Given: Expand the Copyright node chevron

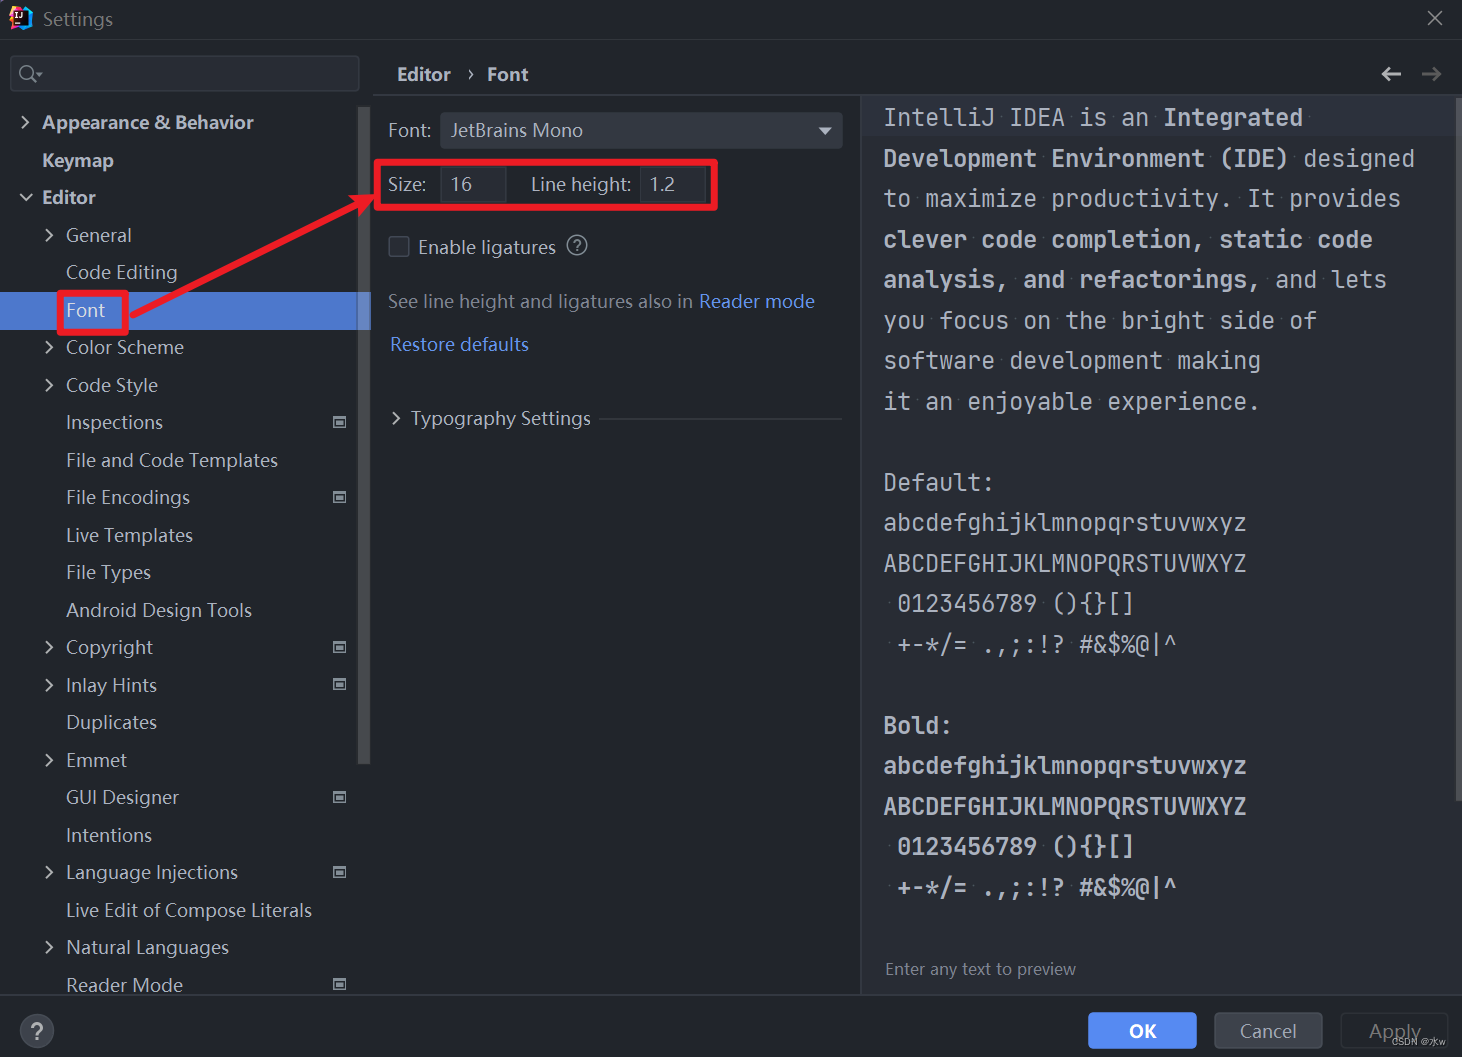Looking at the screenshot, I should coord(49,647).
